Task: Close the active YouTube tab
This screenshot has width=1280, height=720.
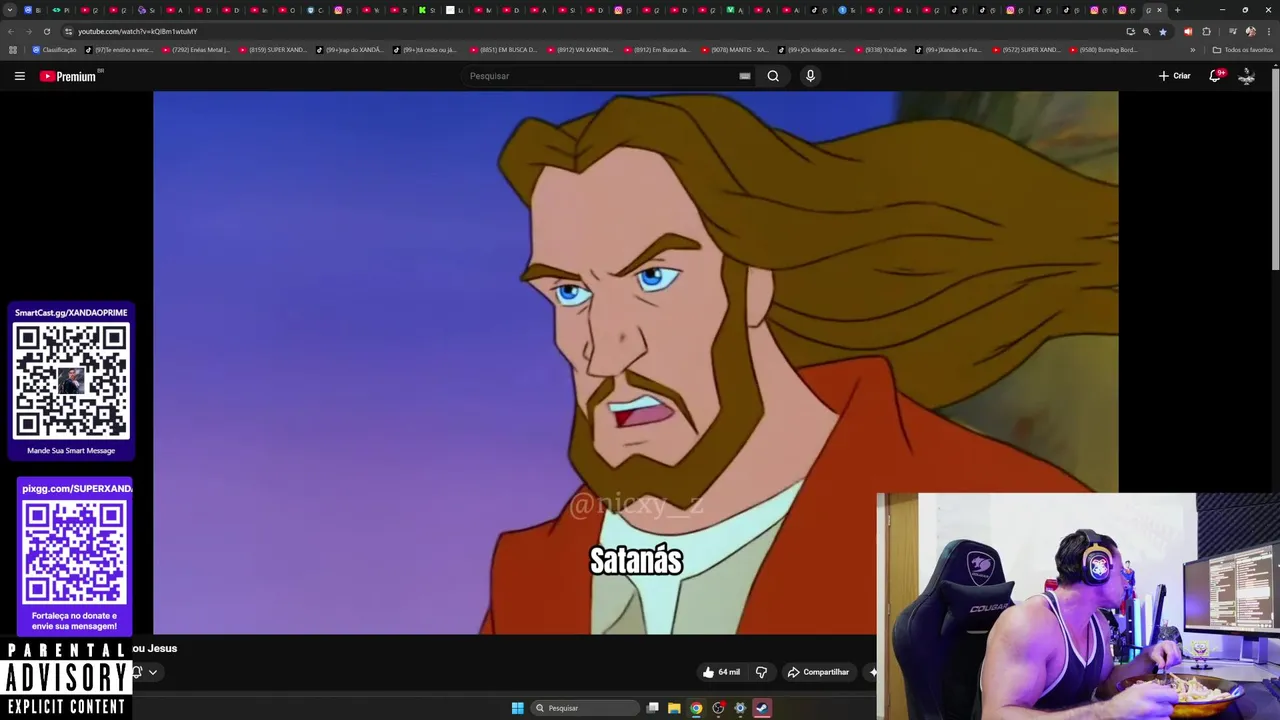Action: click(x=1160, y=10)
